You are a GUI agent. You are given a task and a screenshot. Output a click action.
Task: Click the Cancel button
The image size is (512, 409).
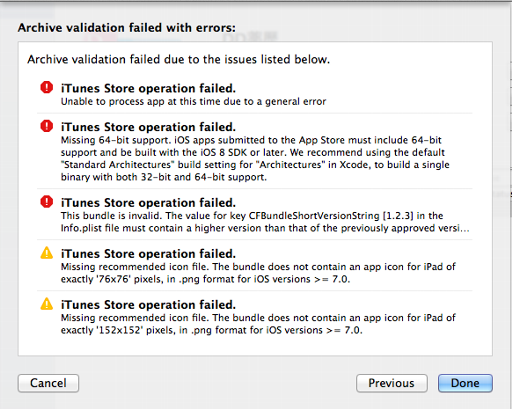coord(48,383)
